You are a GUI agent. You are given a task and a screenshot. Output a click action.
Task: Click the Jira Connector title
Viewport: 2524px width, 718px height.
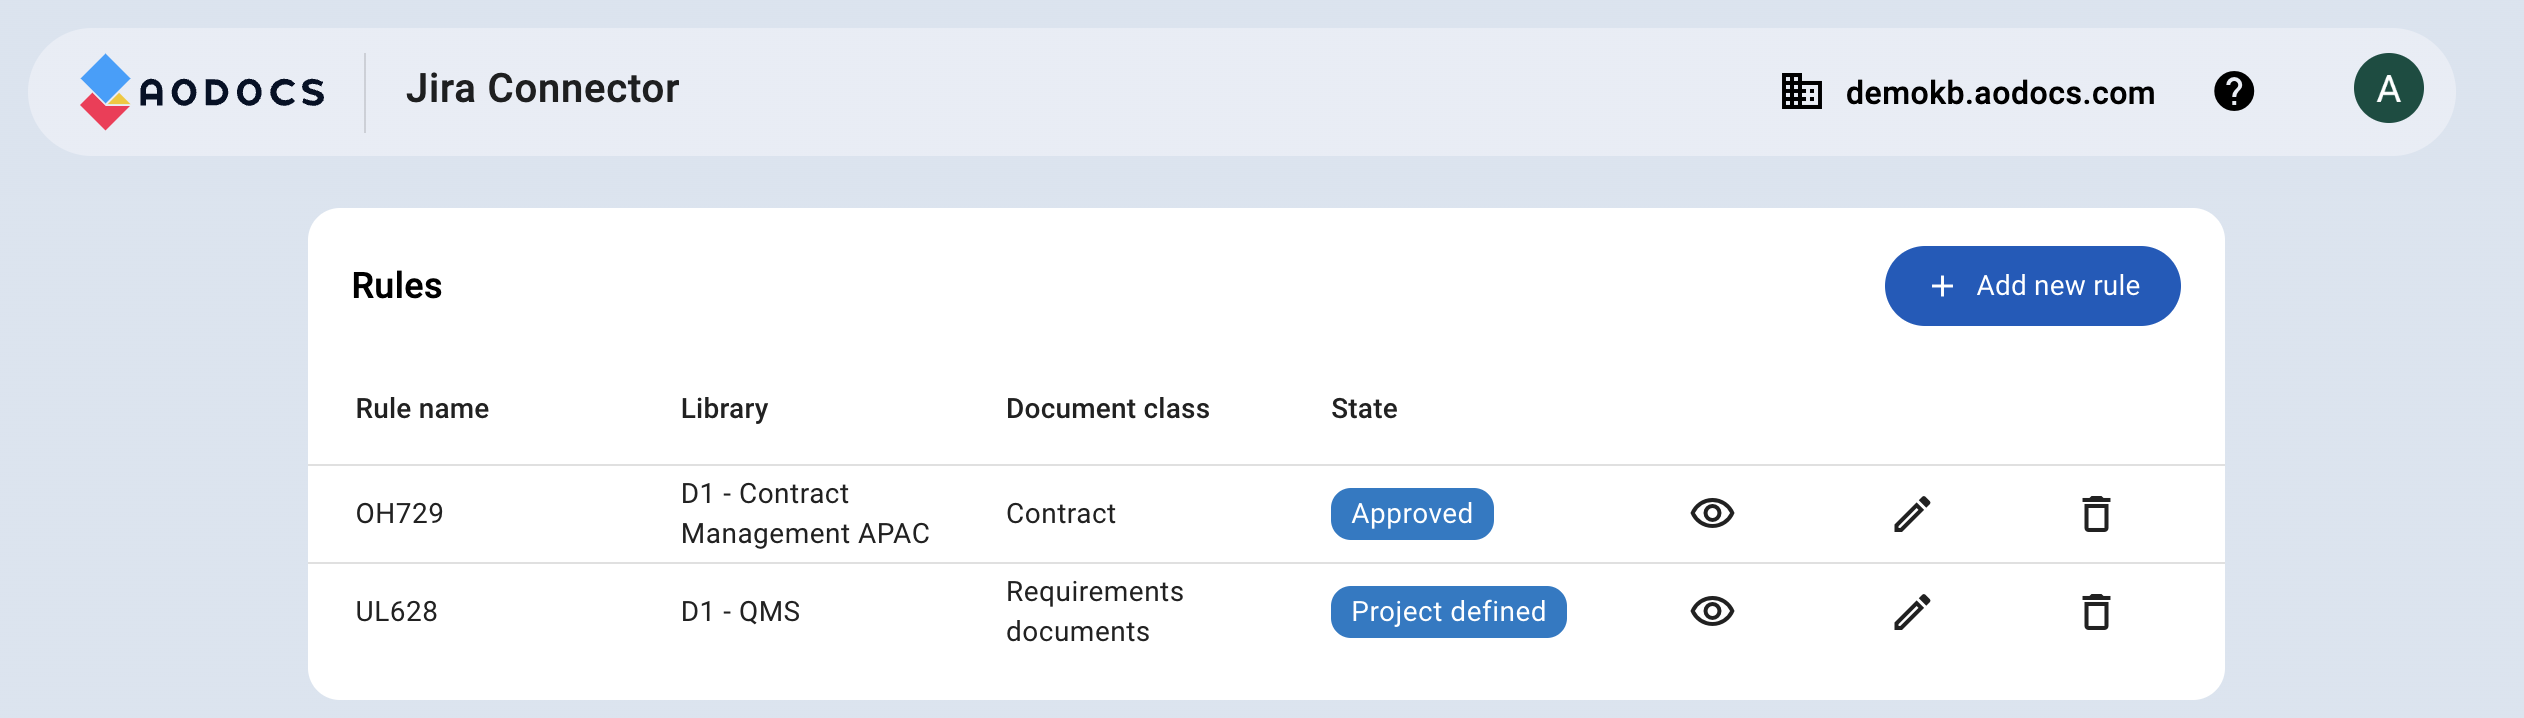(542, 89)
